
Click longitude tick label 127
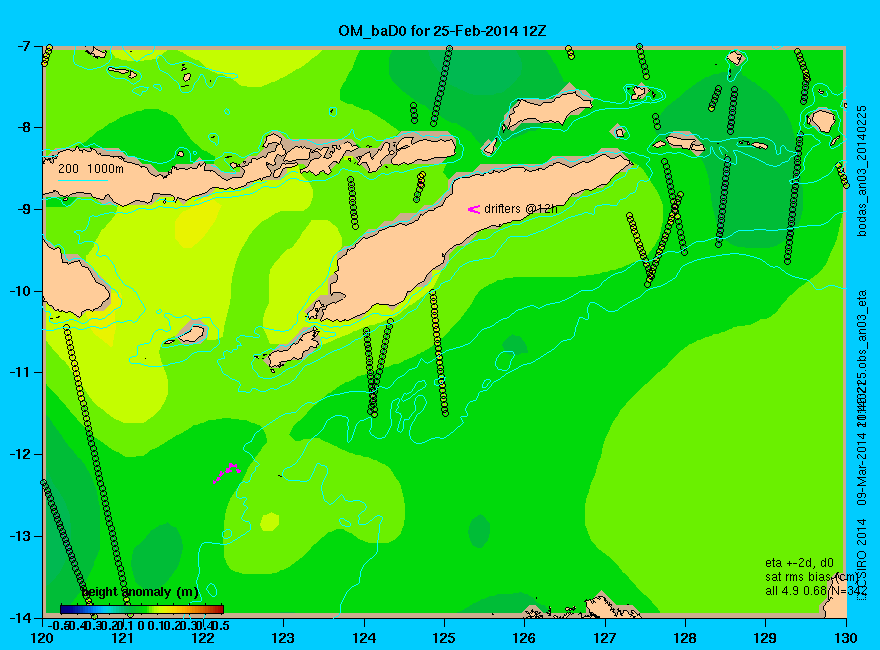point(605,638)
